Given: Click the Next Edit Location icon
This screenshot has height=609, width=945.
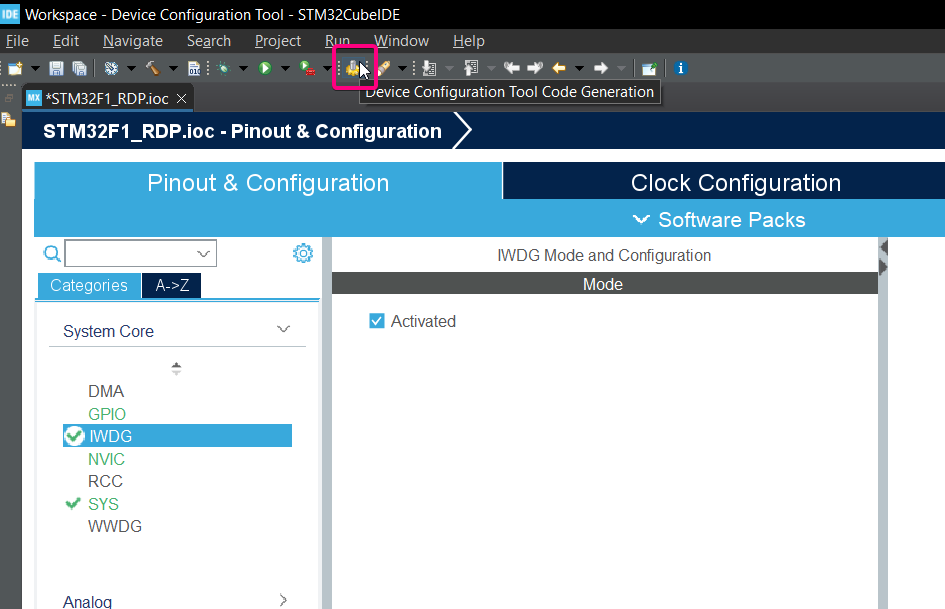Looking at the screenshot, I should coord(535,68).
